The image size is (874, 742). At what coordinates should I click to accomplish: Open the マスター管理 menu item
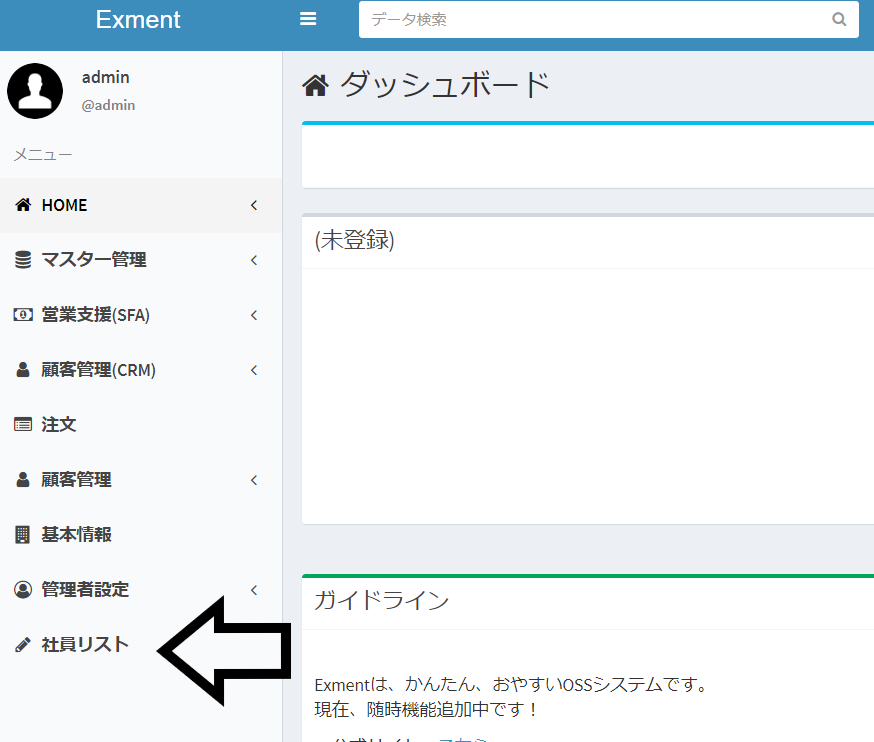[141, 260]
